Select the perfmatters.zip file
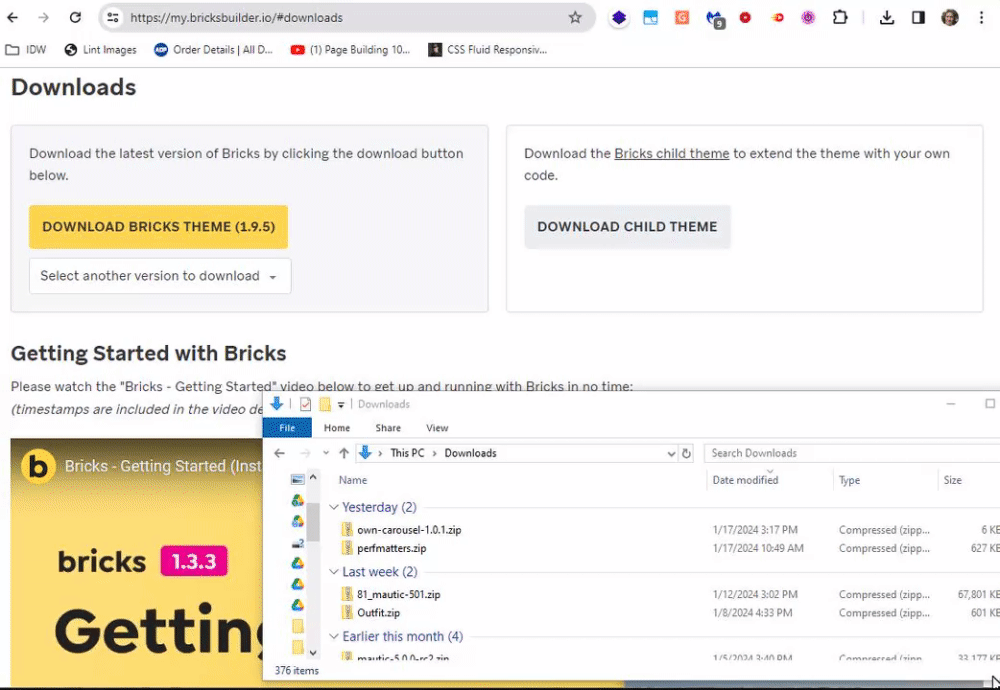Screen dimensions: 1000x690 coord(392,548)
